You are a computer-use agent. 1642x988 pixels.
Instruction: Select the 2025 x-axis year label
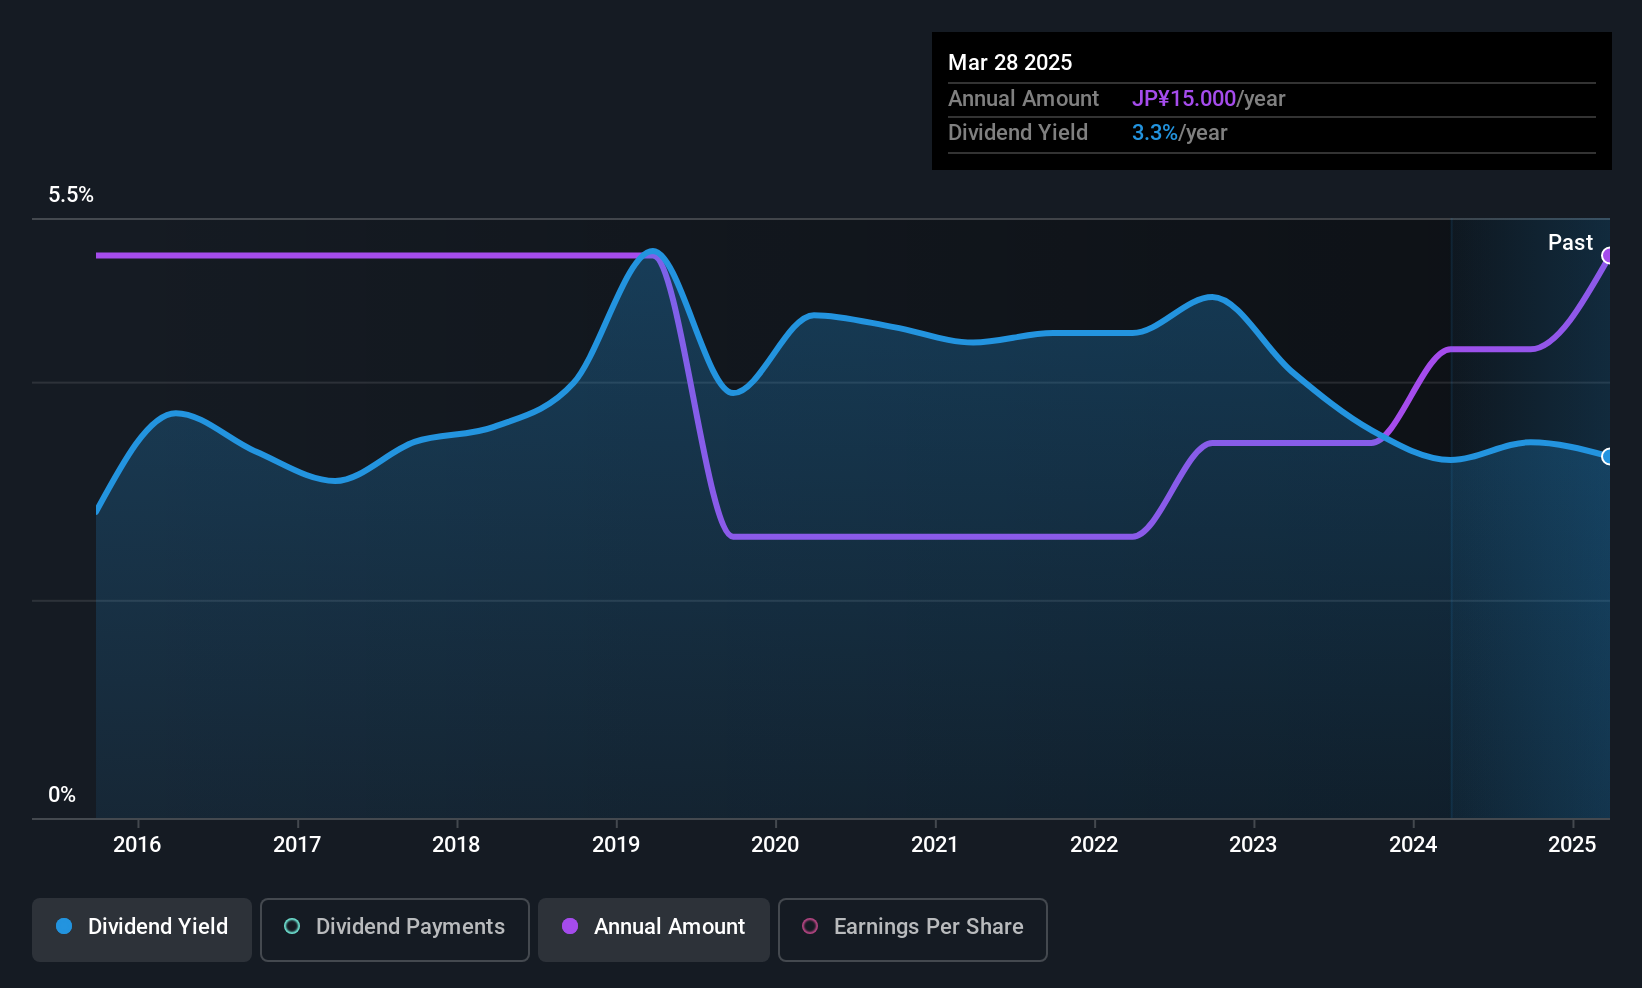click(1572, 845)
